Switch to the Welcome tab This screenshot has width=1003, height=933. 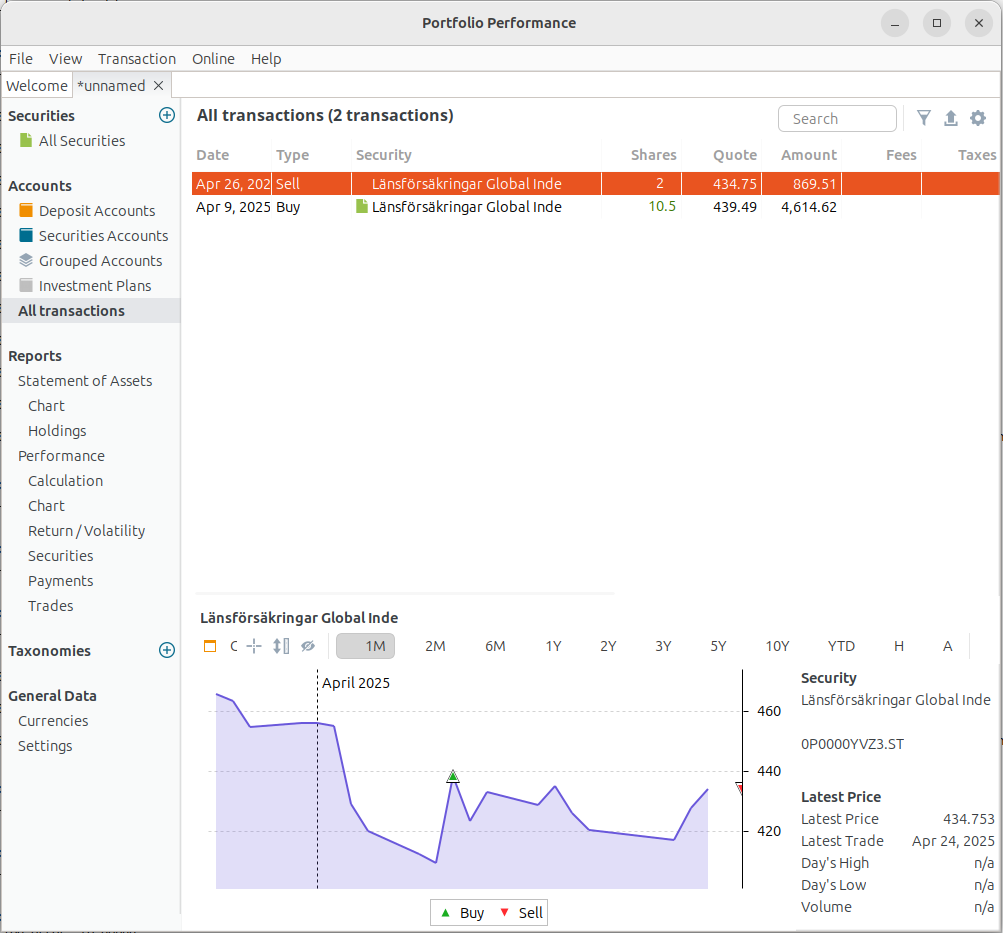[37, 86]
